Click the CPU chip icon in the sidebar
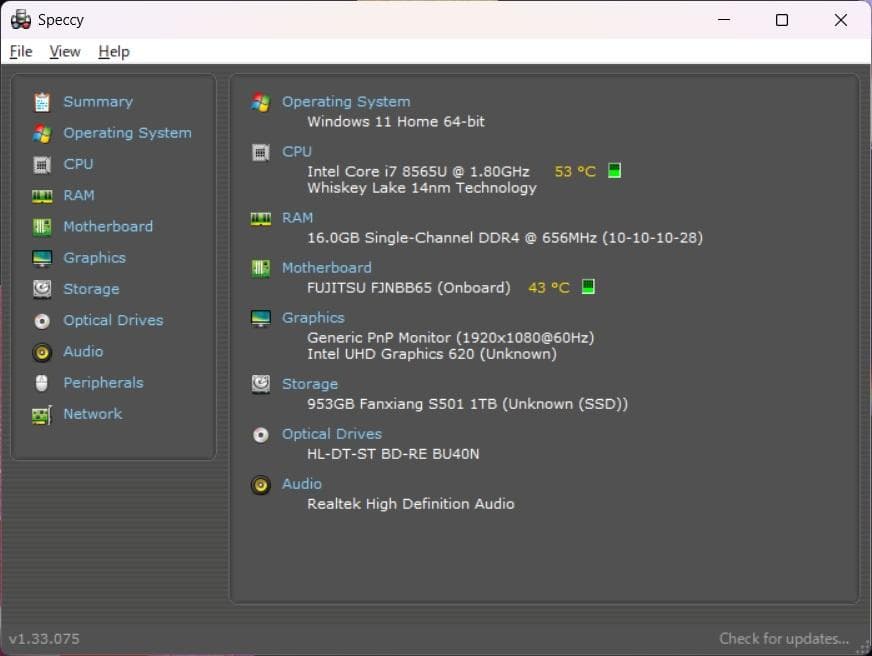This screenshot has width=872, height=656. click(40, 164)
